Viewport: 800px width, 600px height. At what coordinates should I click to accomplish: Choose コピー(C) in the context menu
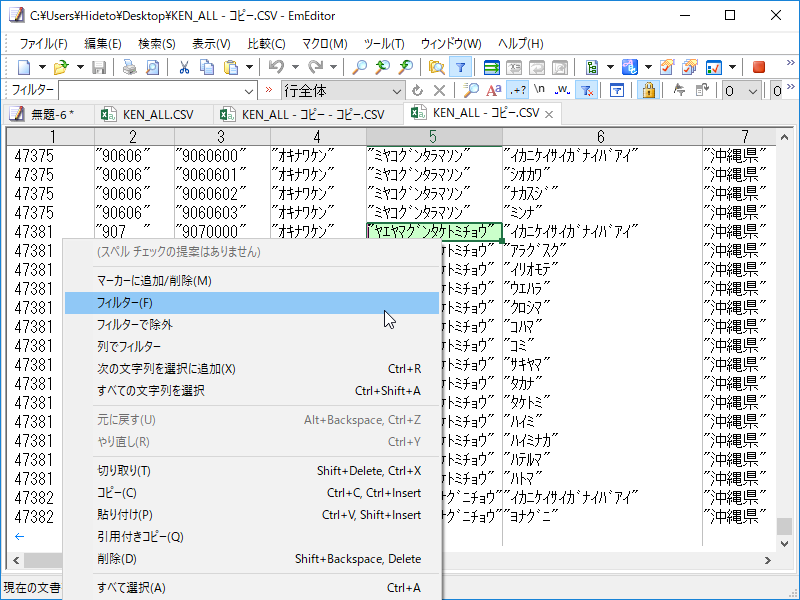252,493
